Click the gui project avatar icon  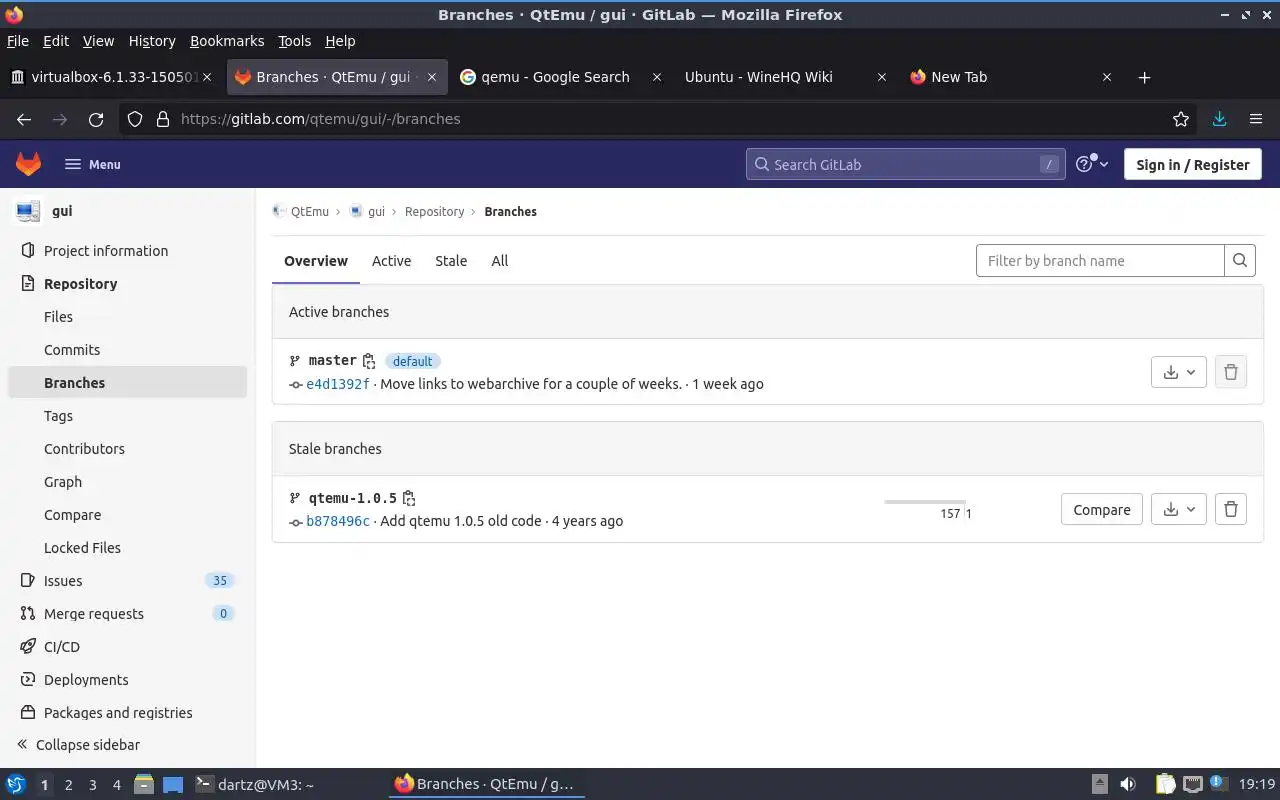[x=28, y=211]
